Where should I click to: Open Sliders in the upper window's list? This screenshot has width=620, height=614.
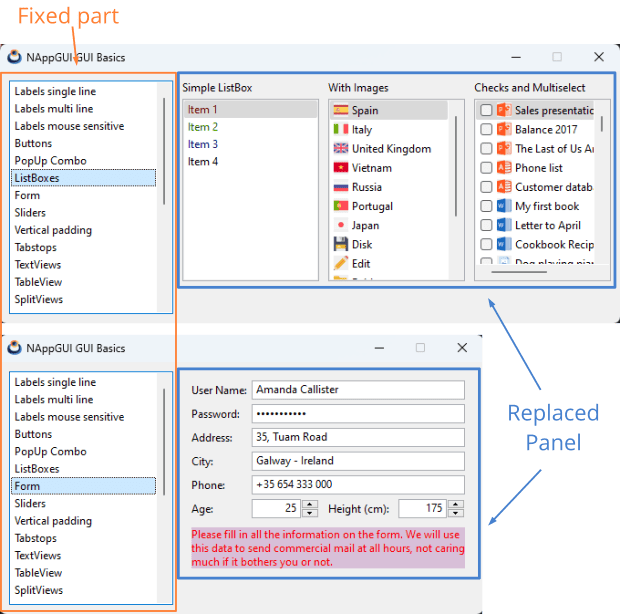(30, 213)
